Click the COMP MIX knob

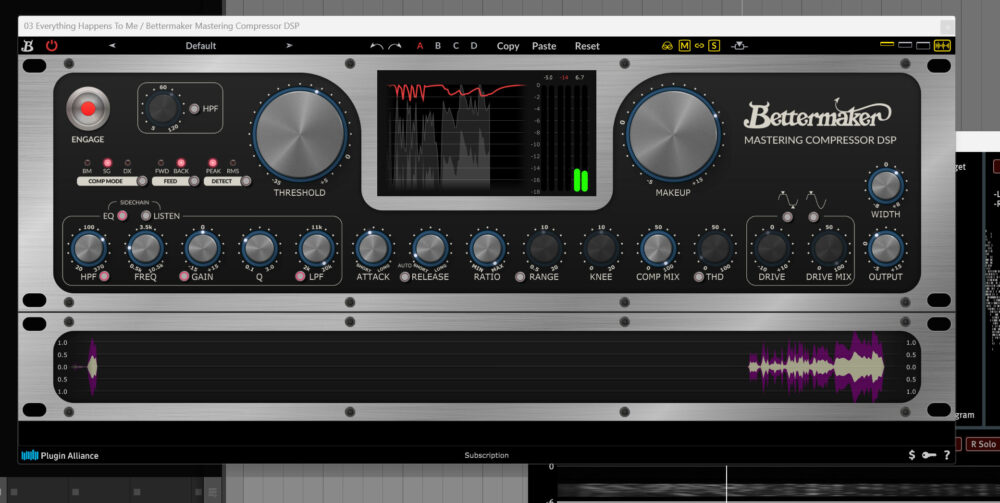tap(658, 249)
